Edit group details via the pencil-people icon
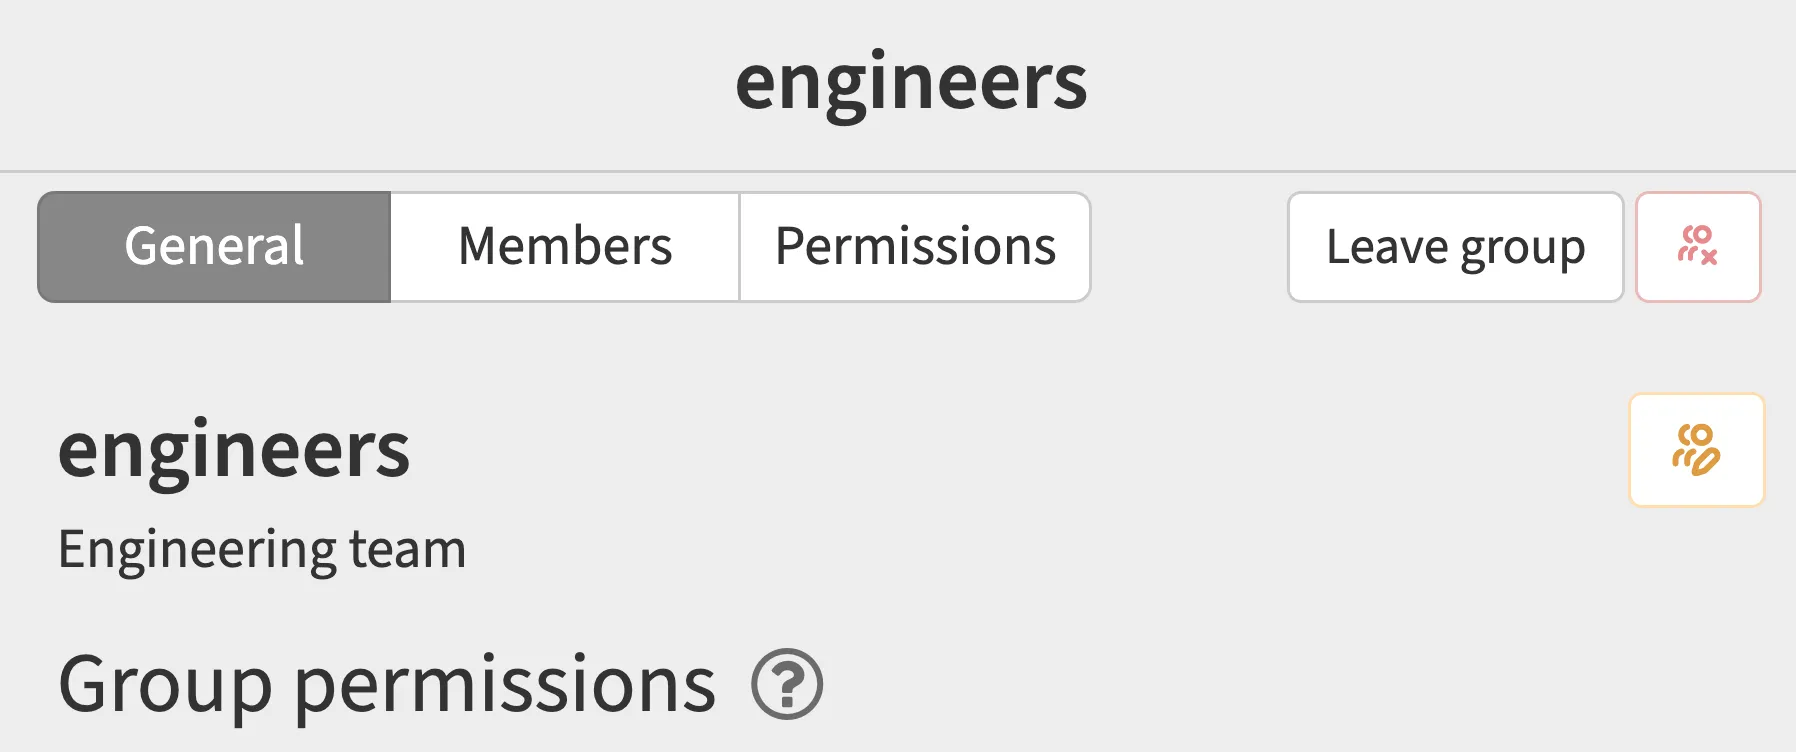Viewport: 1796px width, 752px height. coord(1696,450)
